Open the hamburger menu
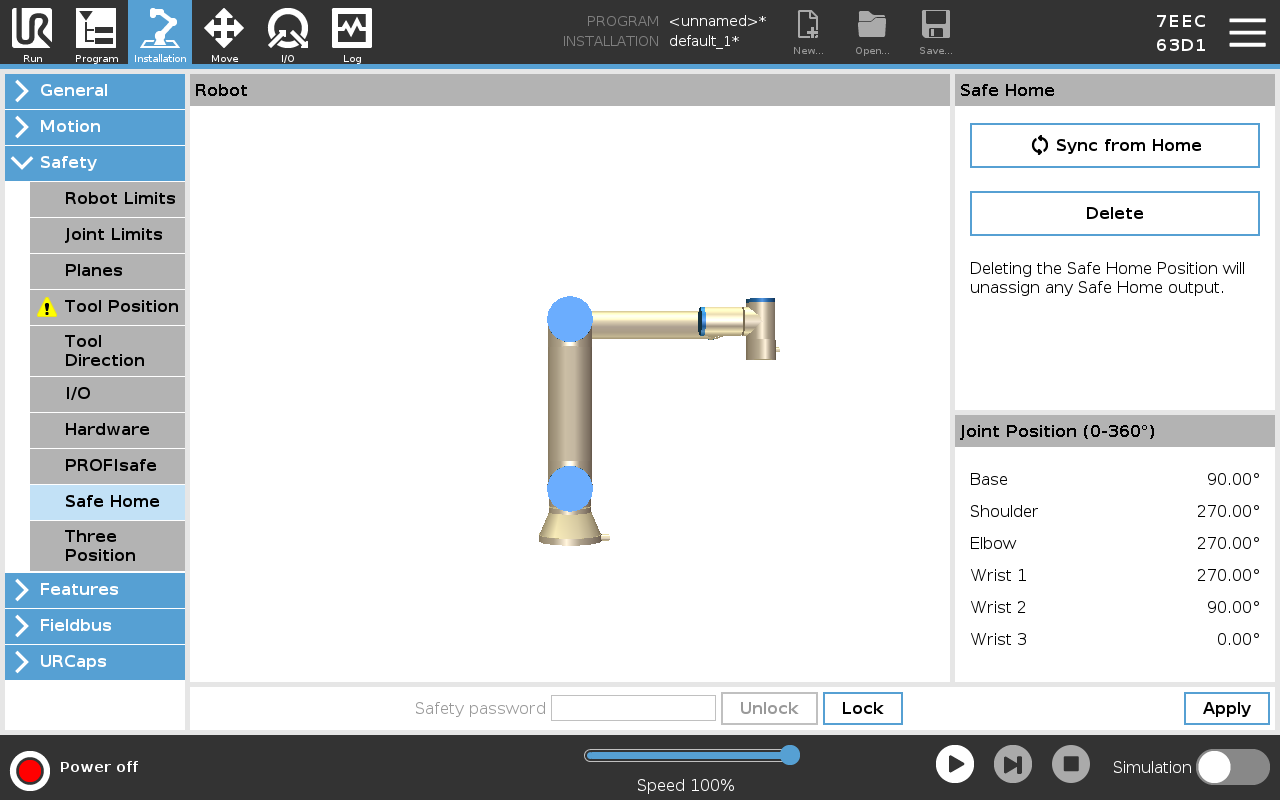 pos(1247,32)
